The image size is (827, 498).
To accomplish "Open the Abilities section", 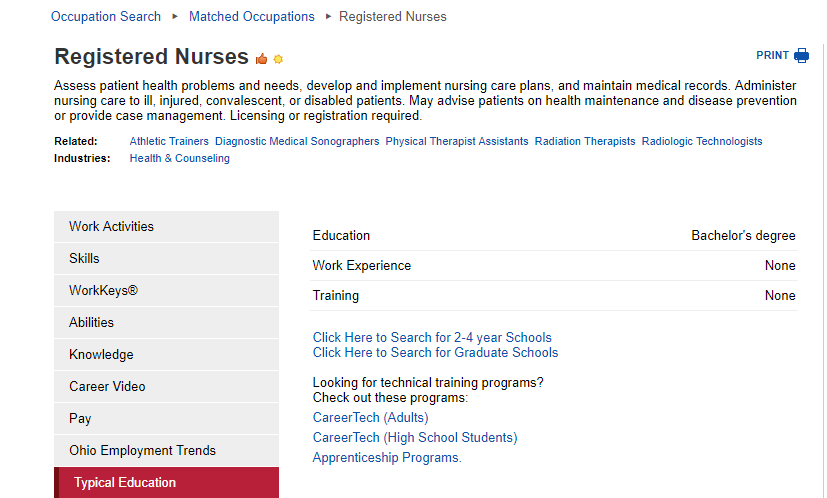I will click(166, 322).
